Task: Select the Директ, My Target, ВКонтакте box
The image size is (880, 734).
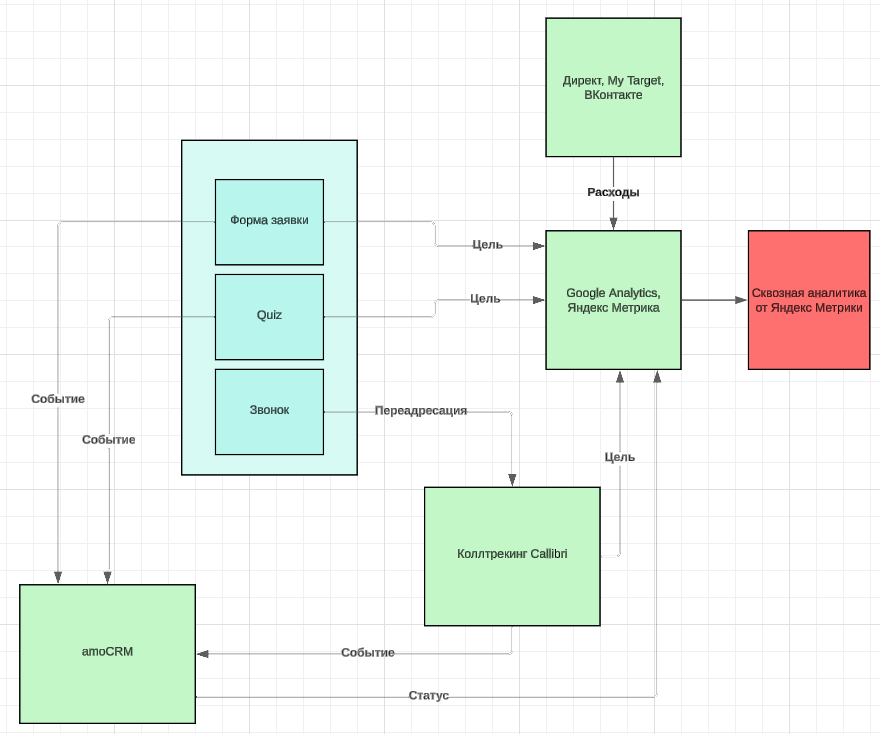Action: tap(613, 87)
